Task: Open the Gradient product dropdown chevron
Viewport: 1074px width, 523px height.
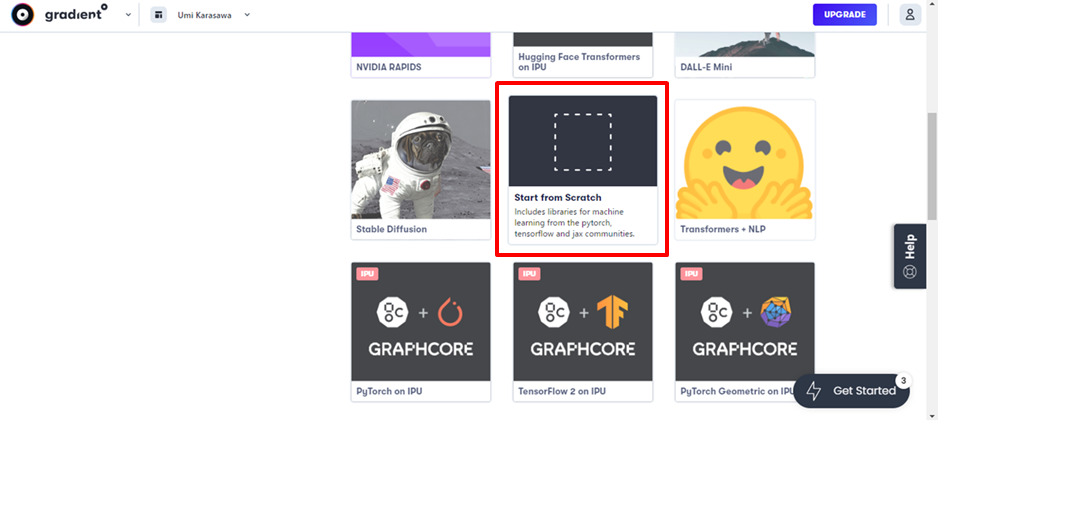Action: 128,14
